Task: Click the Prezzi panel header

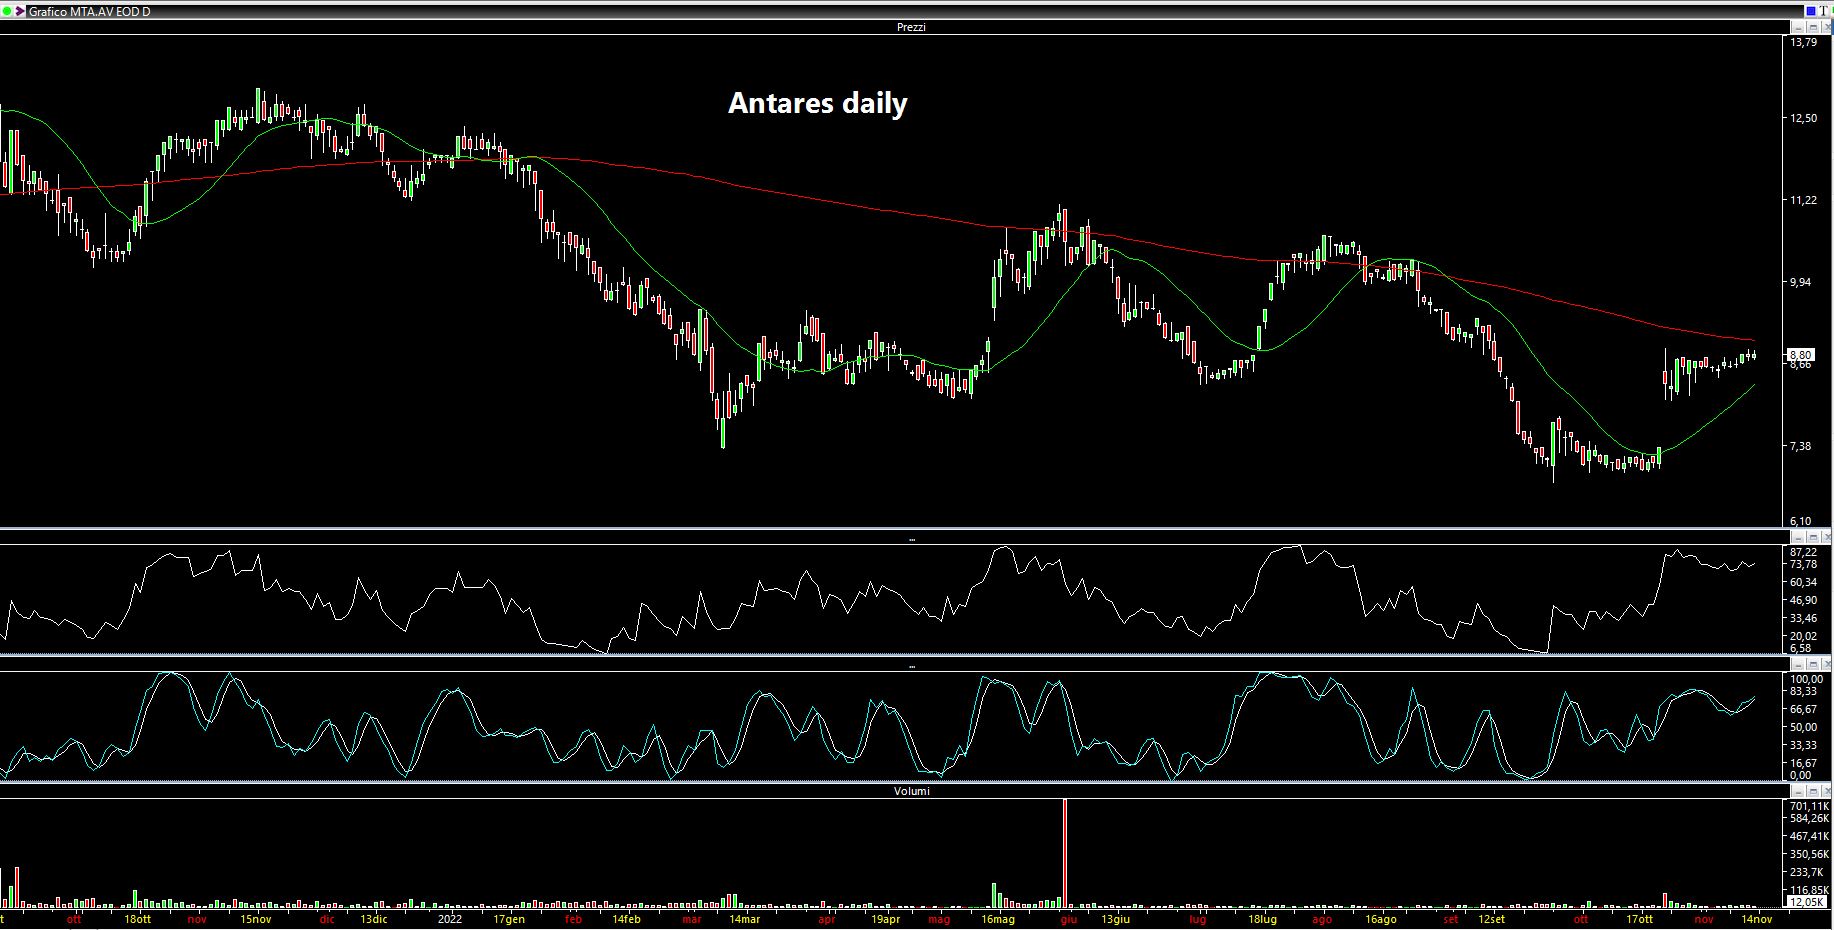Action: (x=911, y=27)
